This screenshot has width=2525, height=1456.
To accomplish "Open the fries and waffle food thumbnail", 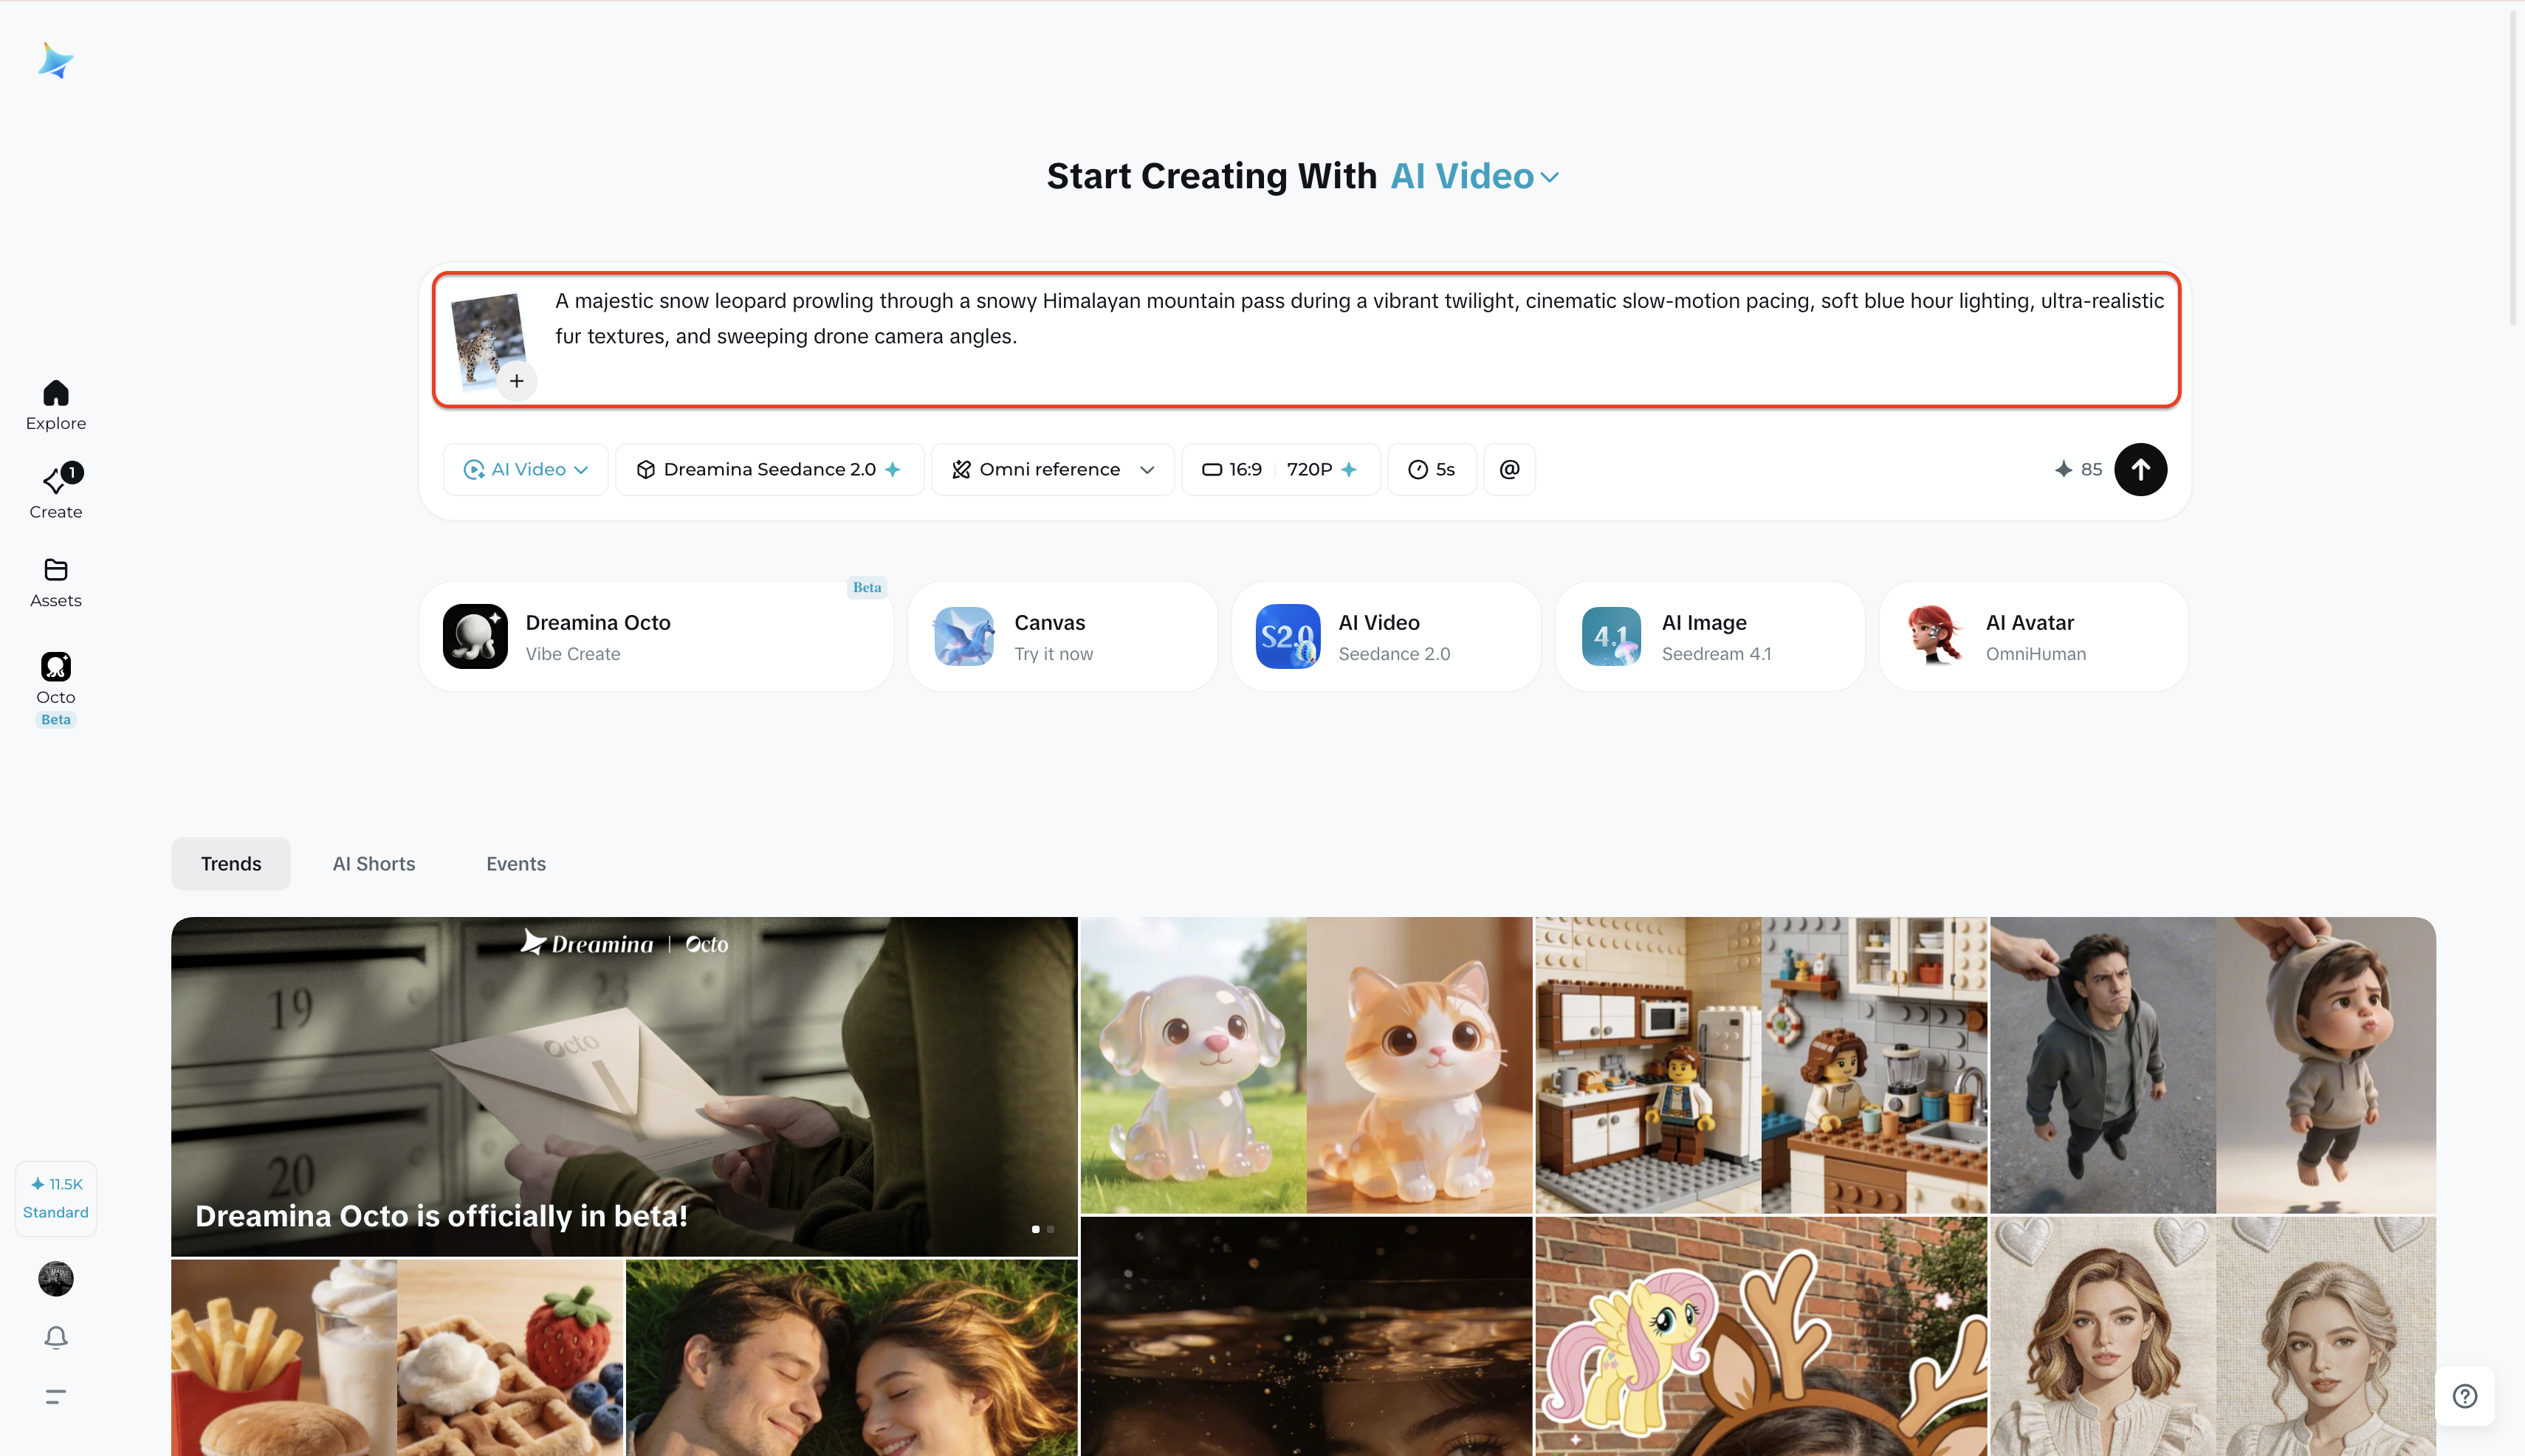I will (x=397, y=1358).
